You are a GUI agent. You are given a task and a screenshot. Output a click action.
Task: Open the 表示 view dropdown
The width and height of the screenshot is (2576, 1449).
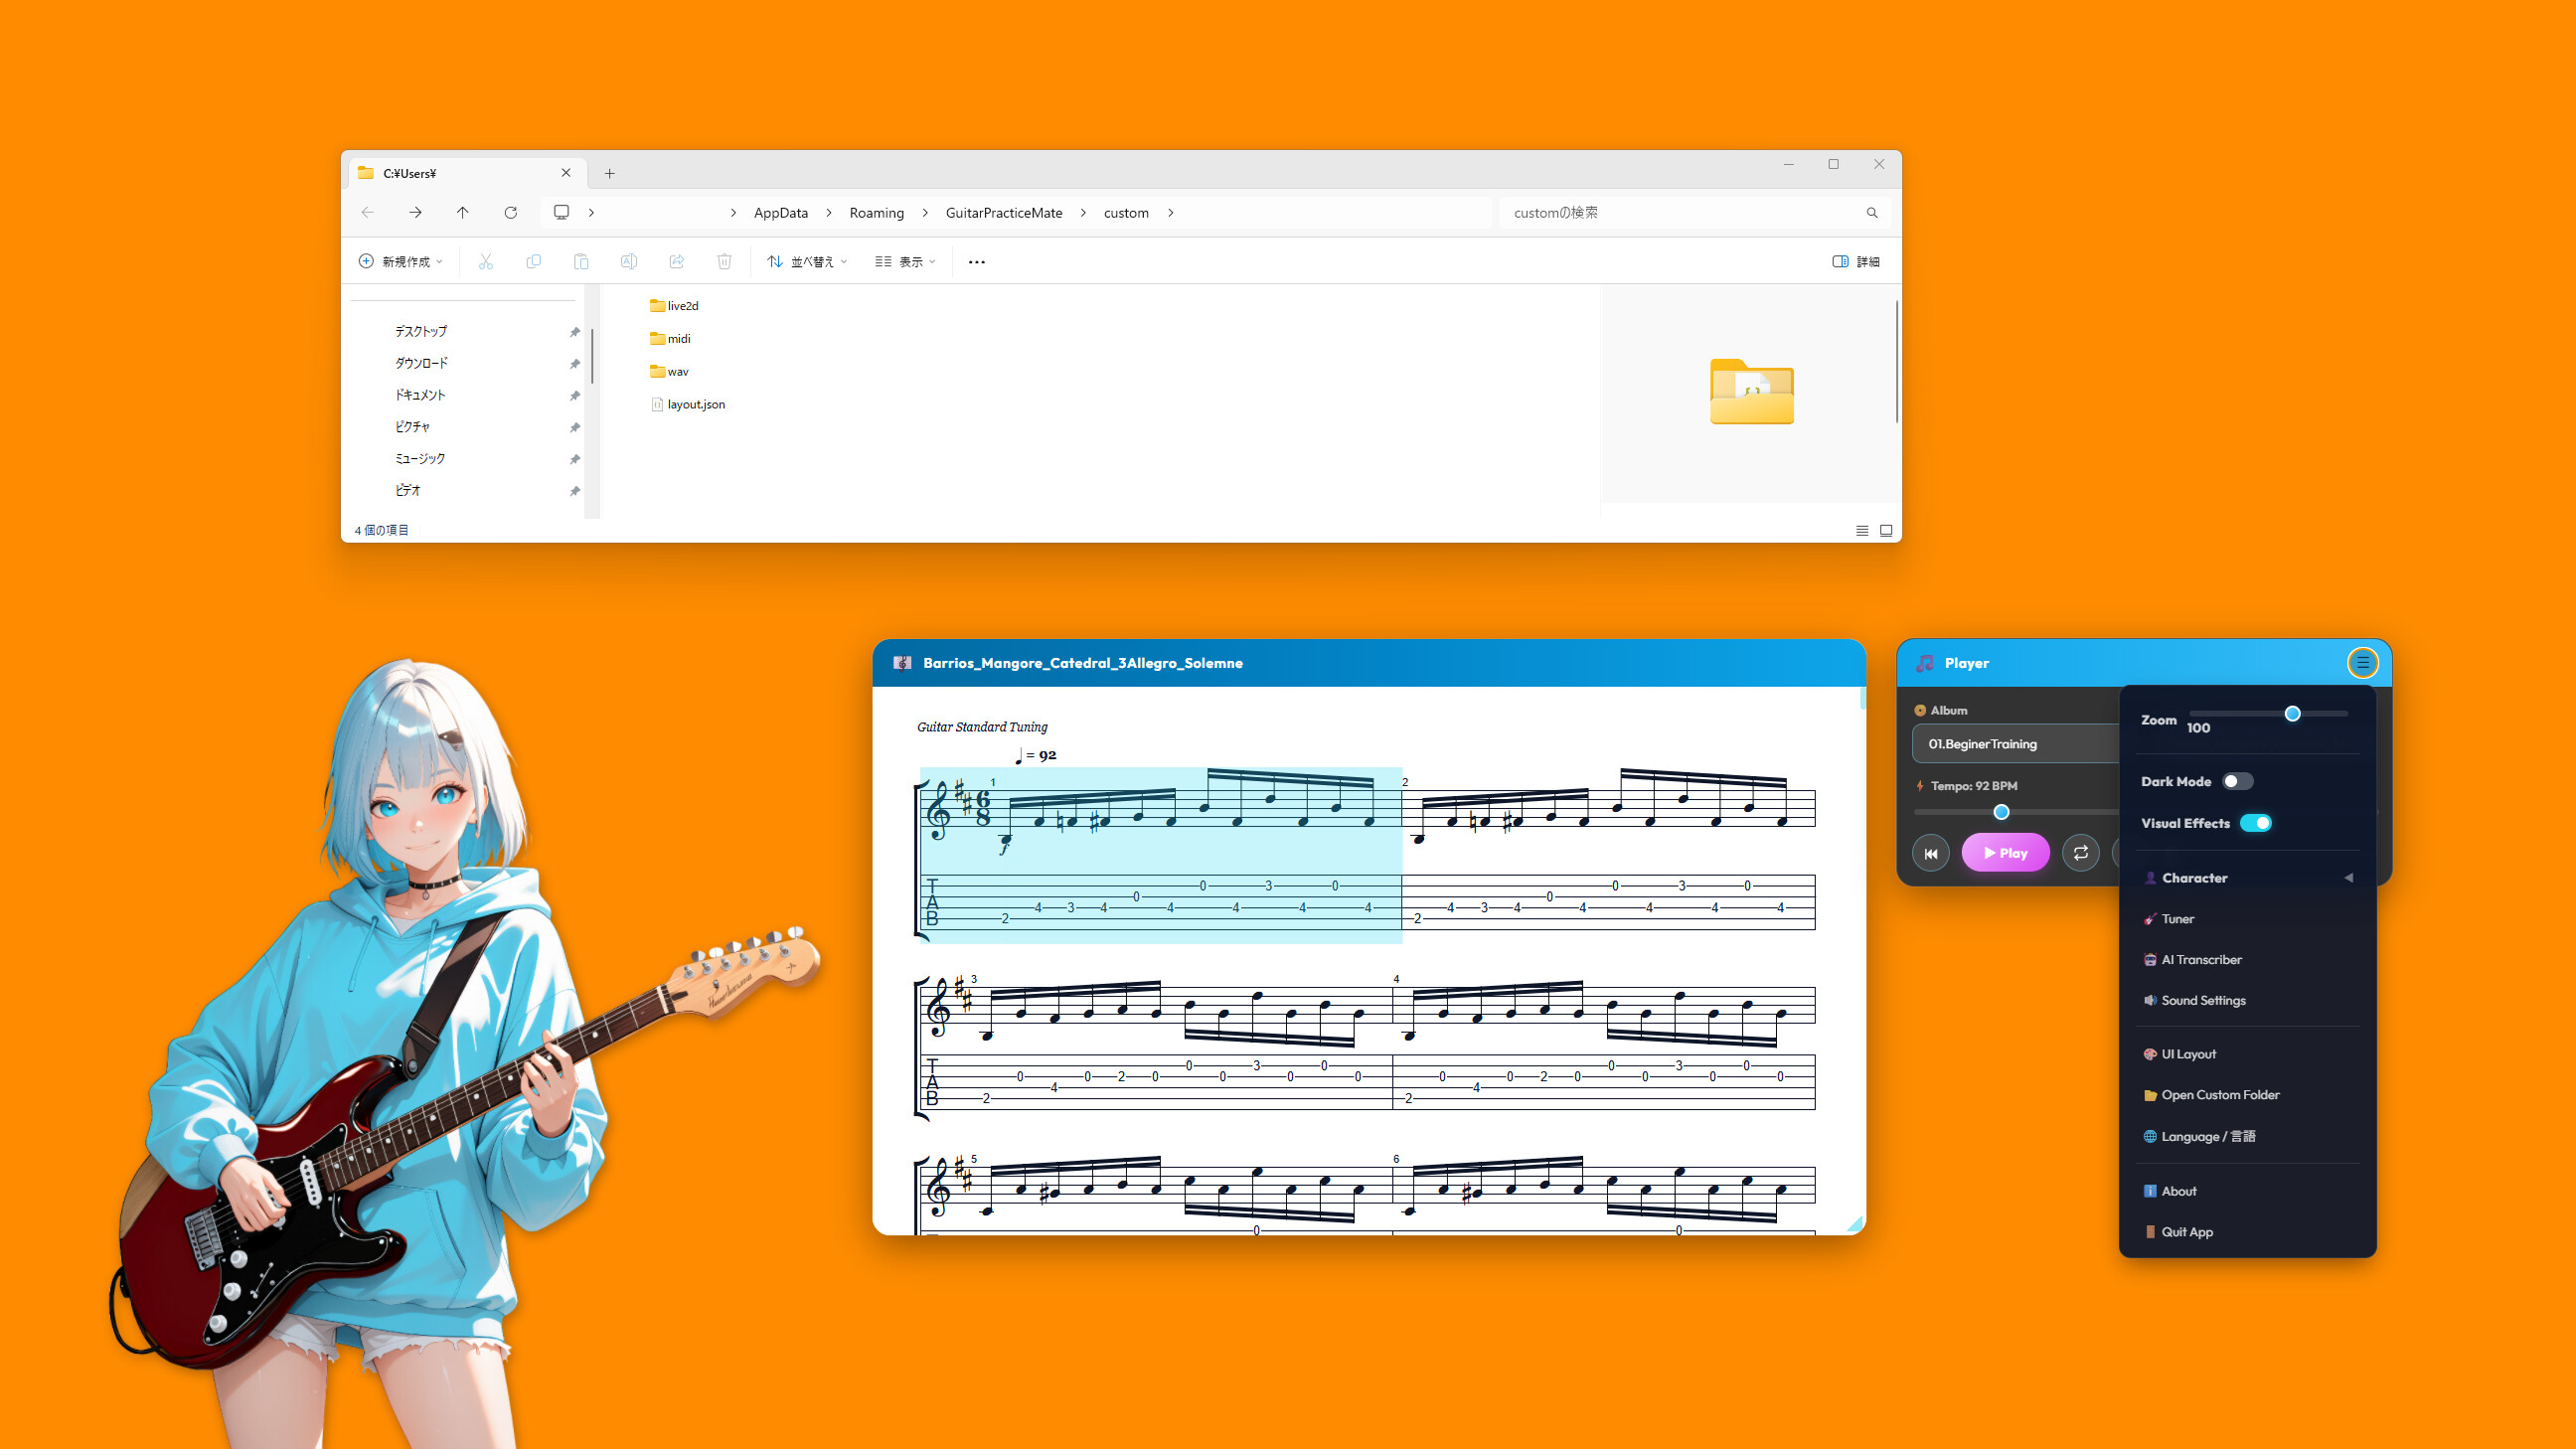[x=905, y=261]
